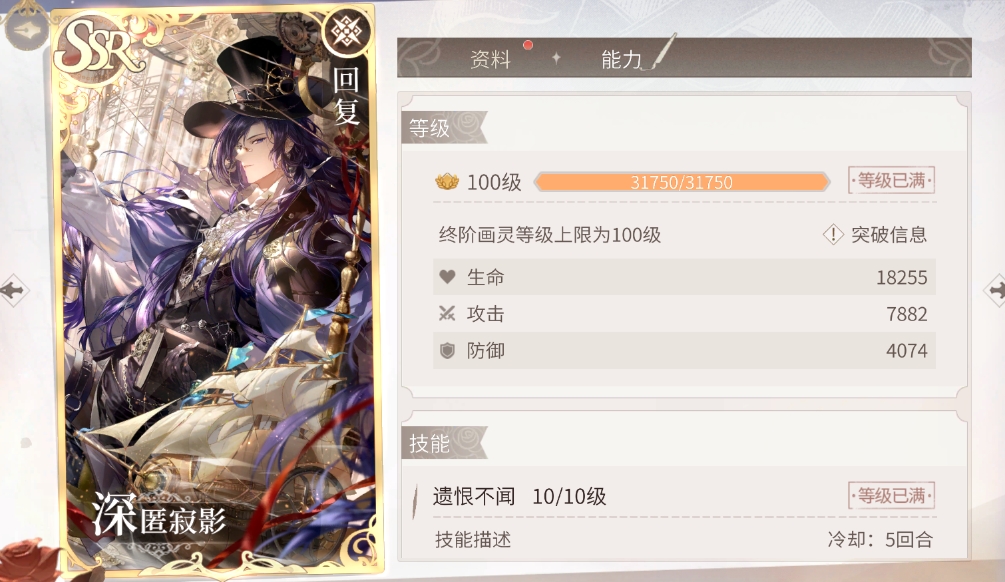Click the heart 生命 stat icon
This screenshot has height=582, width=1005.
click(447, 277)
